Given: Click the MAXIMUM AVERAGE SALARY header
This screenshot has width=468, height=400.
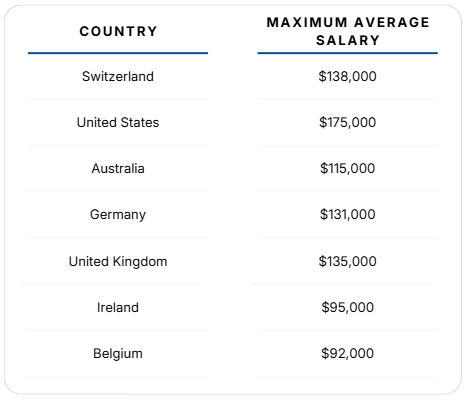Looking at the screenshot, I should tap(348, 31).
